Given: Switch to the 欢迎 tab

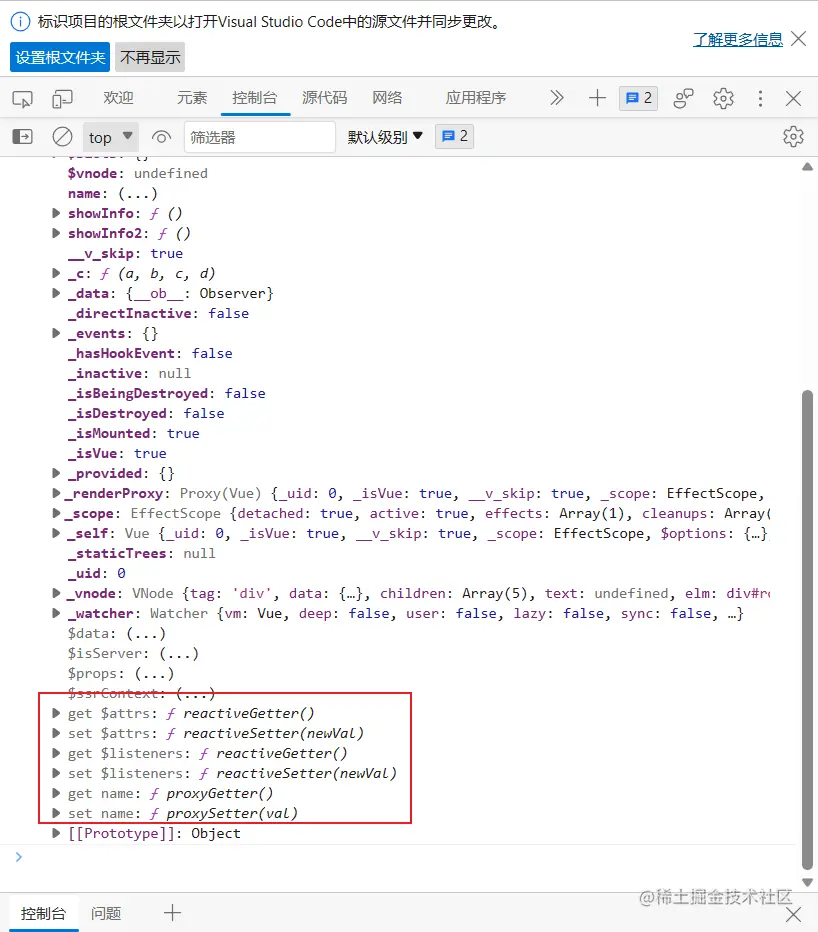Looking at the screenshot, I should tap(118, 98).
